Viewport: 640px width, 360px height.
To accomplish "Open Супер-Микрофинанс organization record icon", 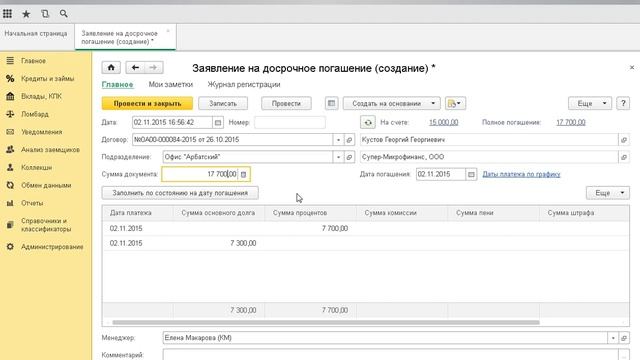I will pyautogui.click(x=624, y=157).
